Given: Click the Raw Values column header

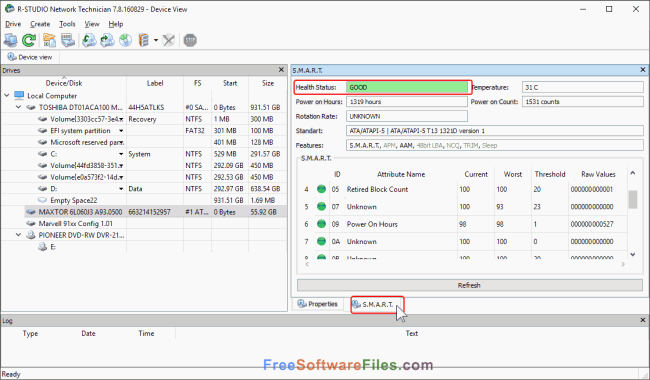Looking at the screenshot, I should [598, 174].
